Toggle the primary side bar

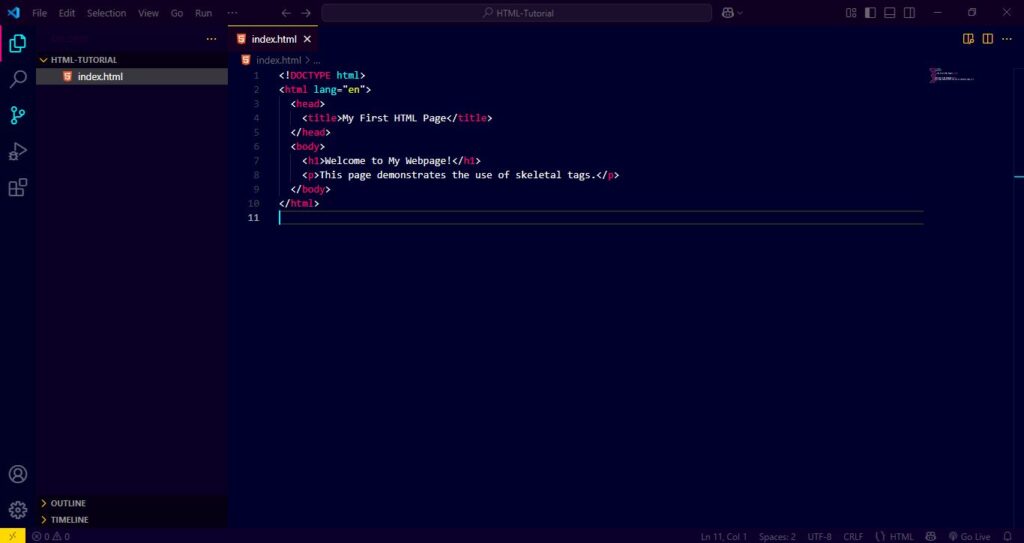[x=870, y=13]
